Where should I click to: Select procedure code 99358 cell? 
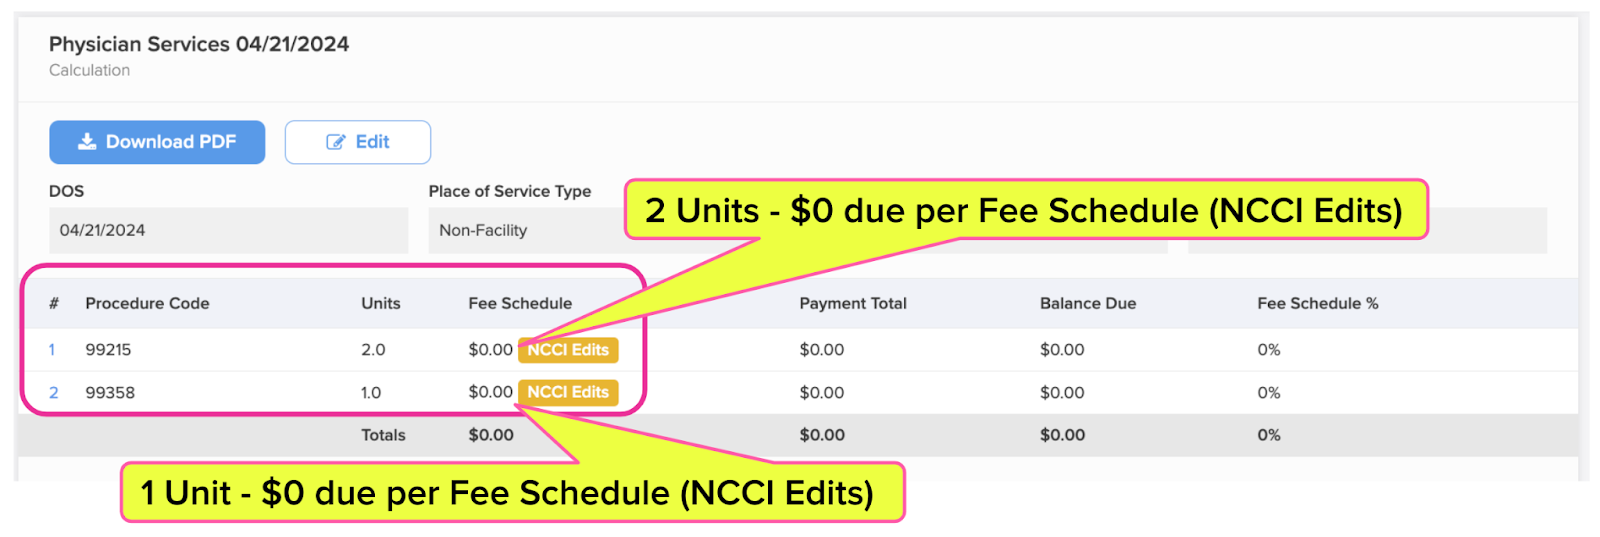tap(110, 393)
